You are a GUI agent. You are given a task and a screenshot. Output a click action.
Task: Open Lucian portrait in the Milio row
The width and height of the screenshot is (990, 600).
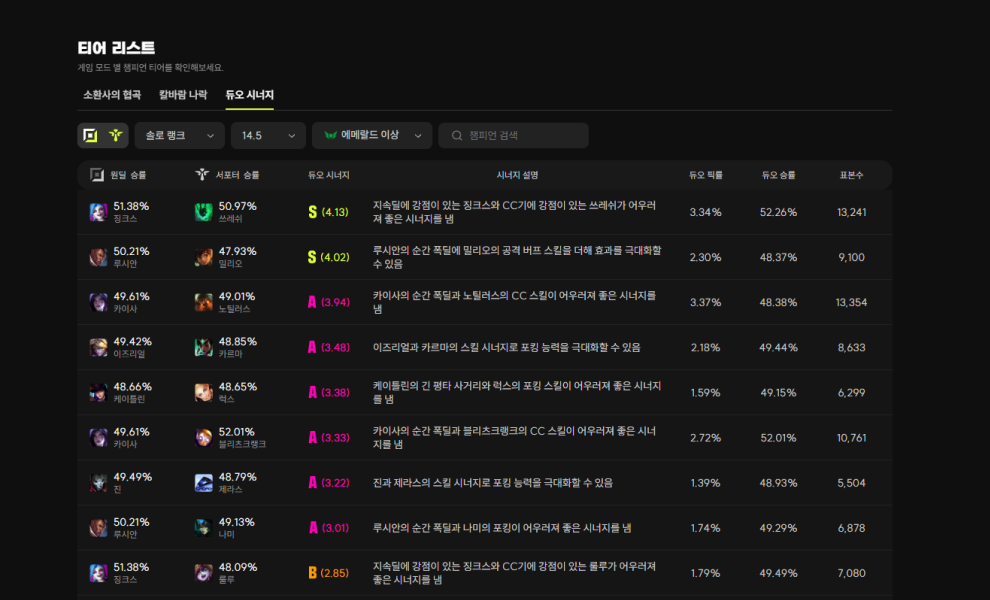98,257
